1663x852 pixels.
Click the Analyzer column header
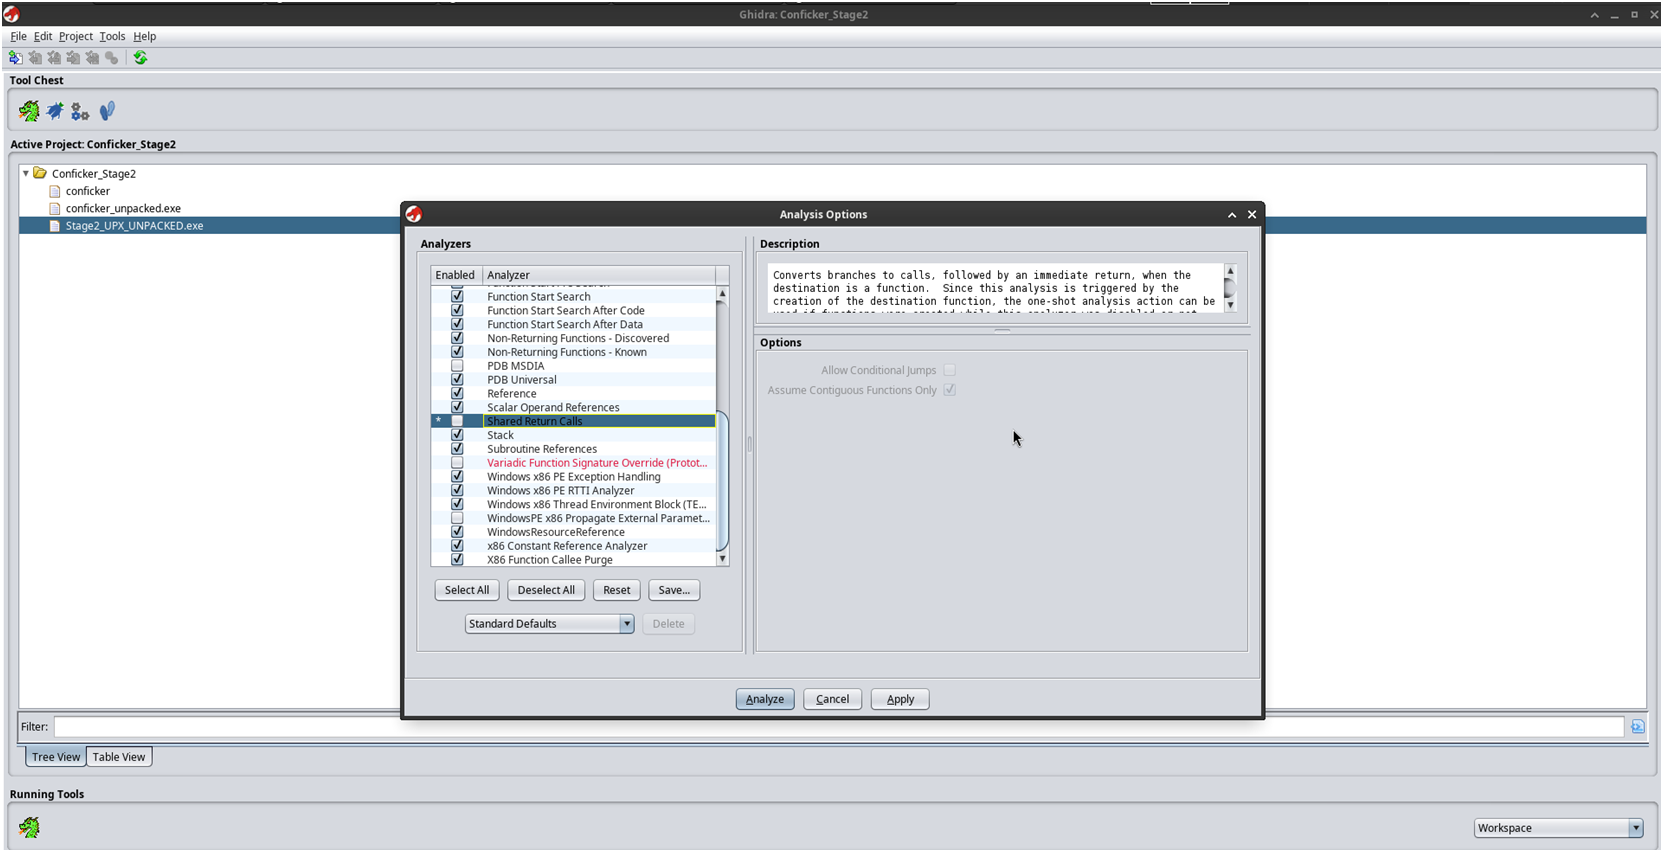point(598,275)
